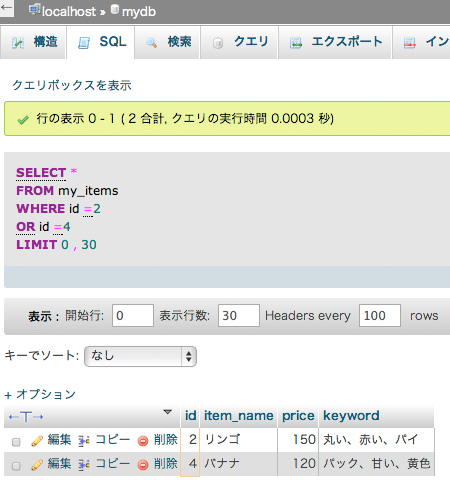This screenshot has height=480, width=450.
Task: Click the リンゴ item_name cell
Action: tap(238, 440)
